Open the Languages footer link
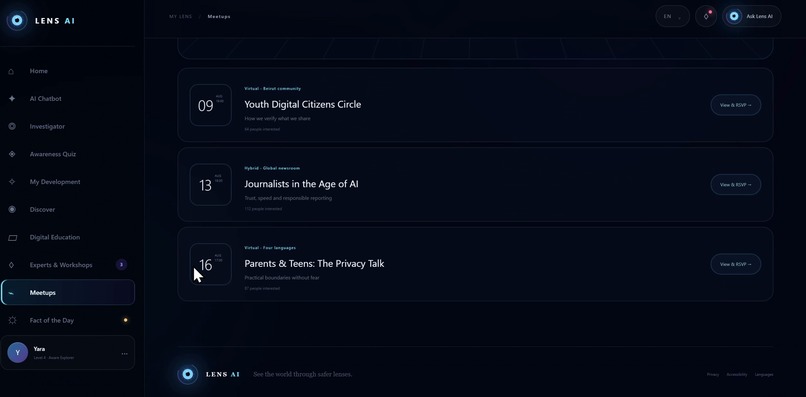Image resolution: width=806 pixels, height=397 pixels. pyautogui.click(x=764, y=374)
